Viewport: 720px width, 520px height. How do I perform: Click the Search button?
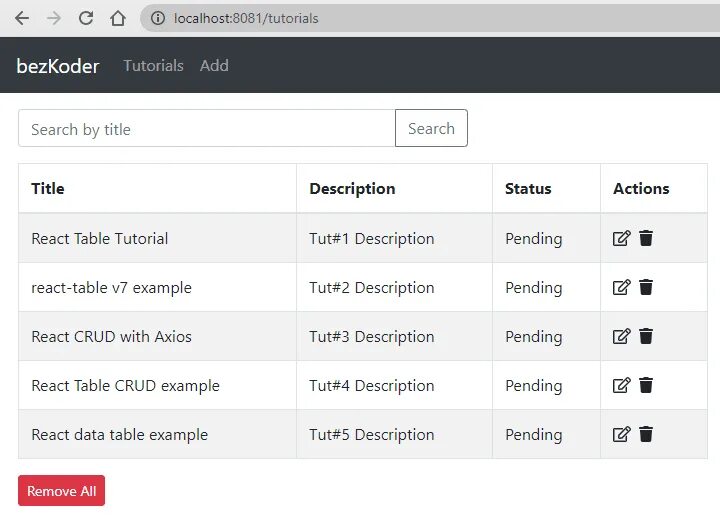(431, 128)
